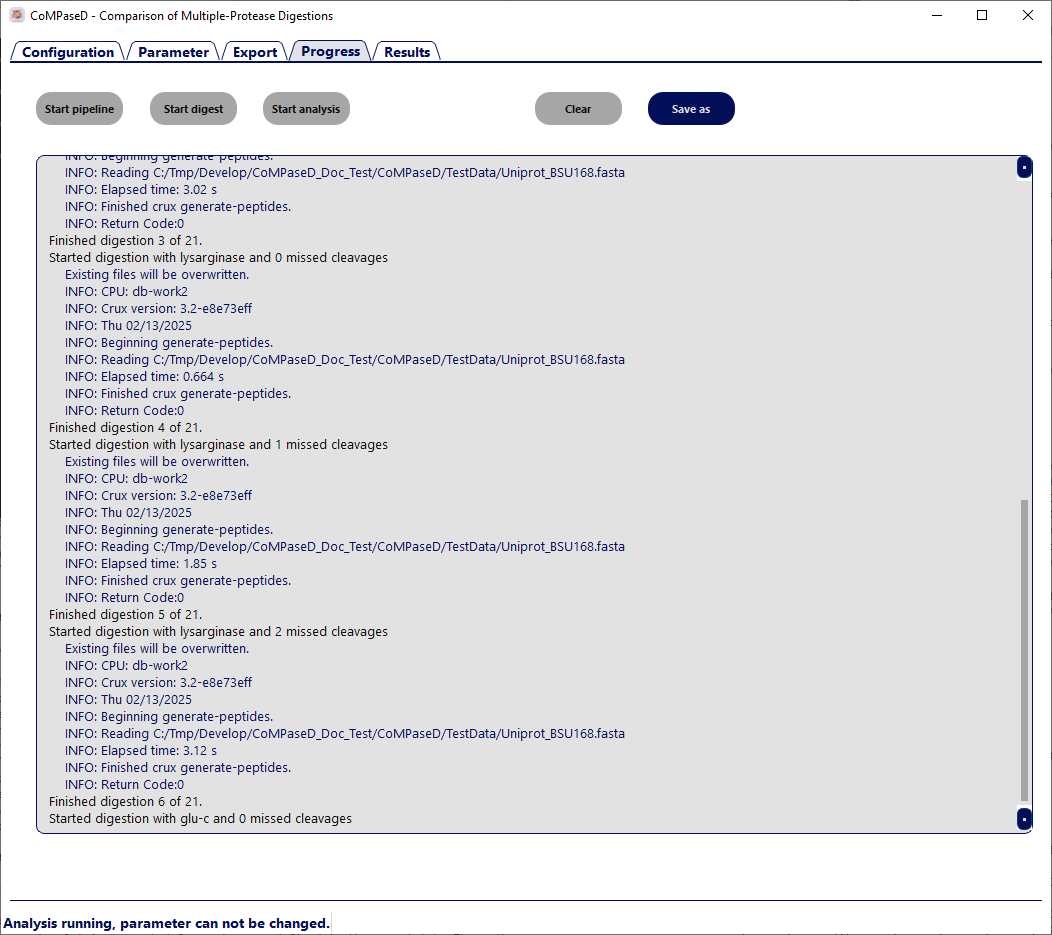
Task: Click the CoMPaseD app icon in title bar
Action: tap(17, 16)
